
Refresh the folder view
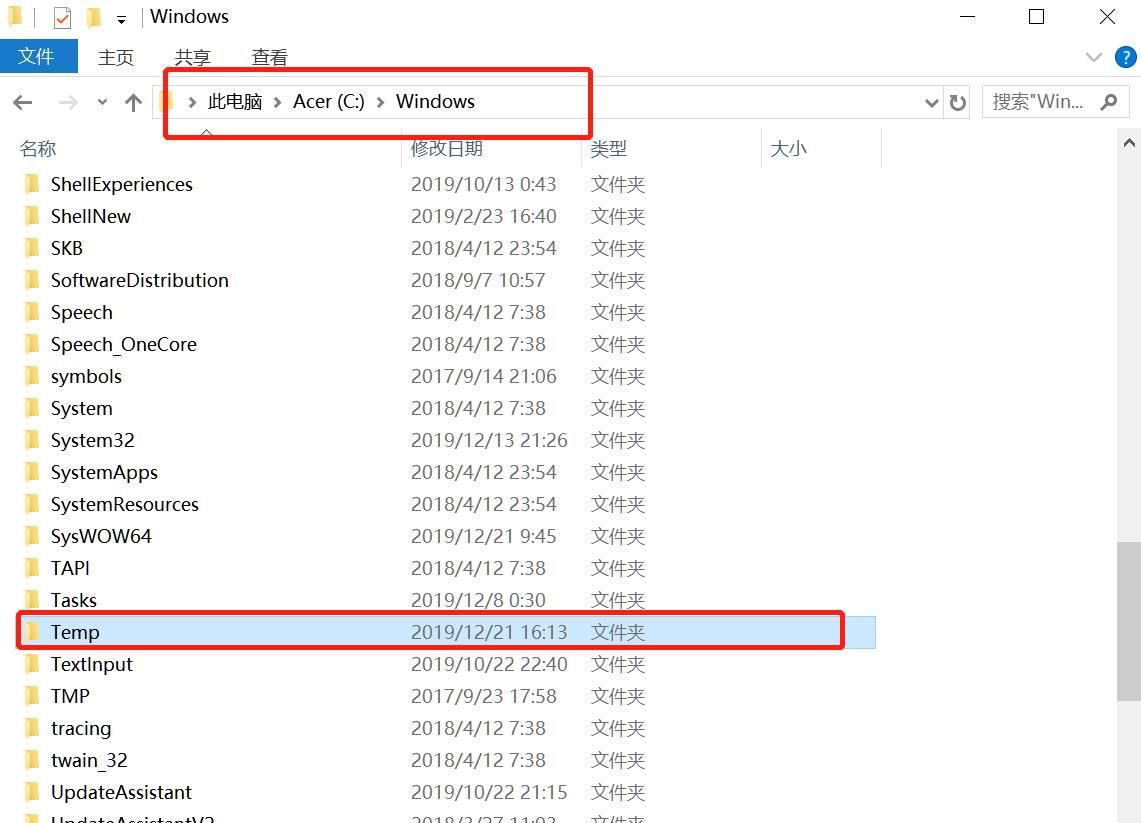click(x=958, y=103)
